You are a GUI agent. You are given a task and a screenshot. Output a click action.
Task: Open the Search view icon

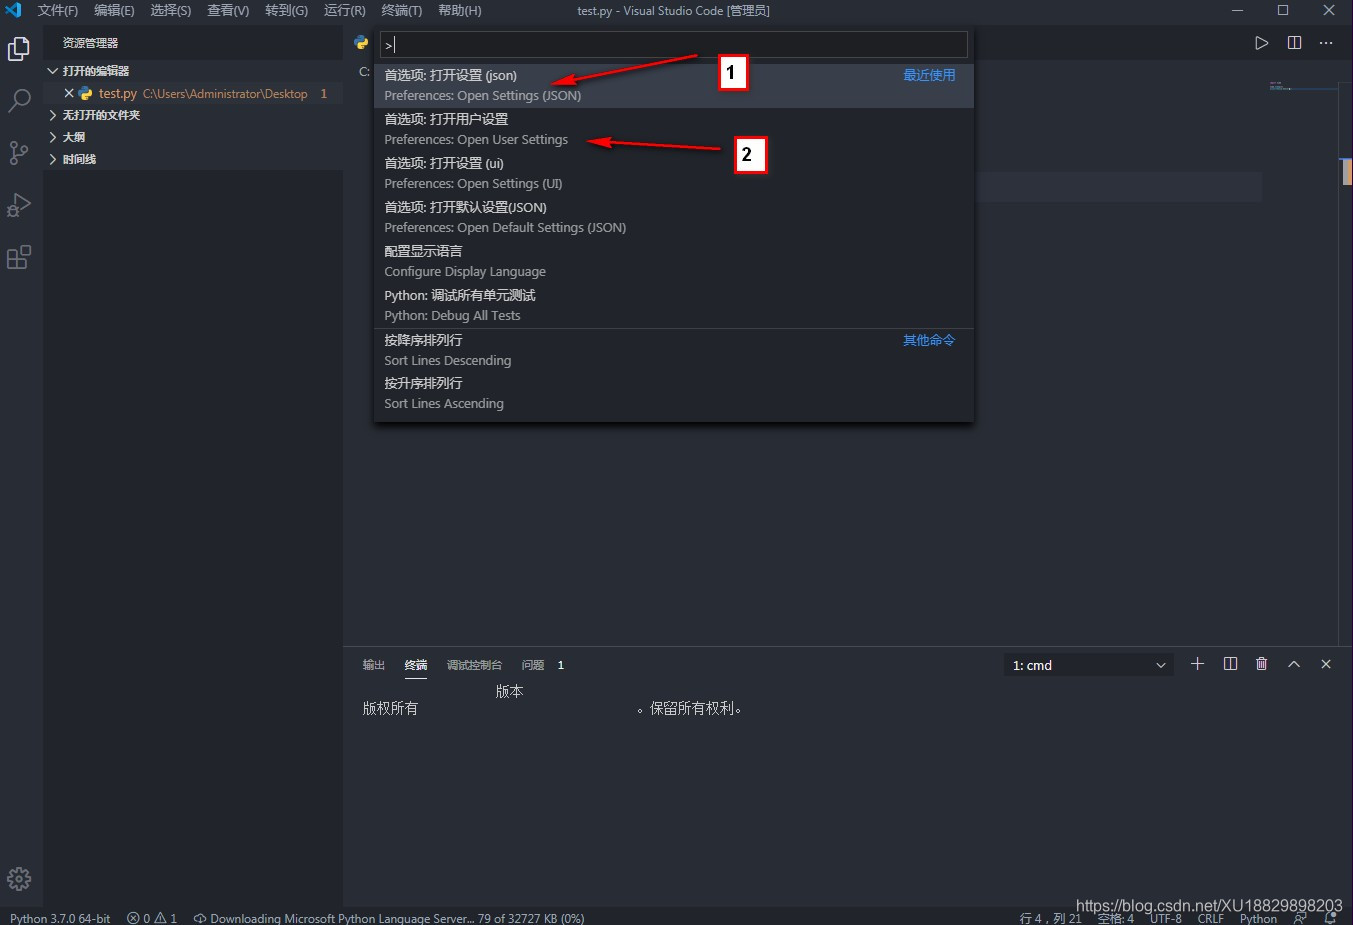point(19,101)
